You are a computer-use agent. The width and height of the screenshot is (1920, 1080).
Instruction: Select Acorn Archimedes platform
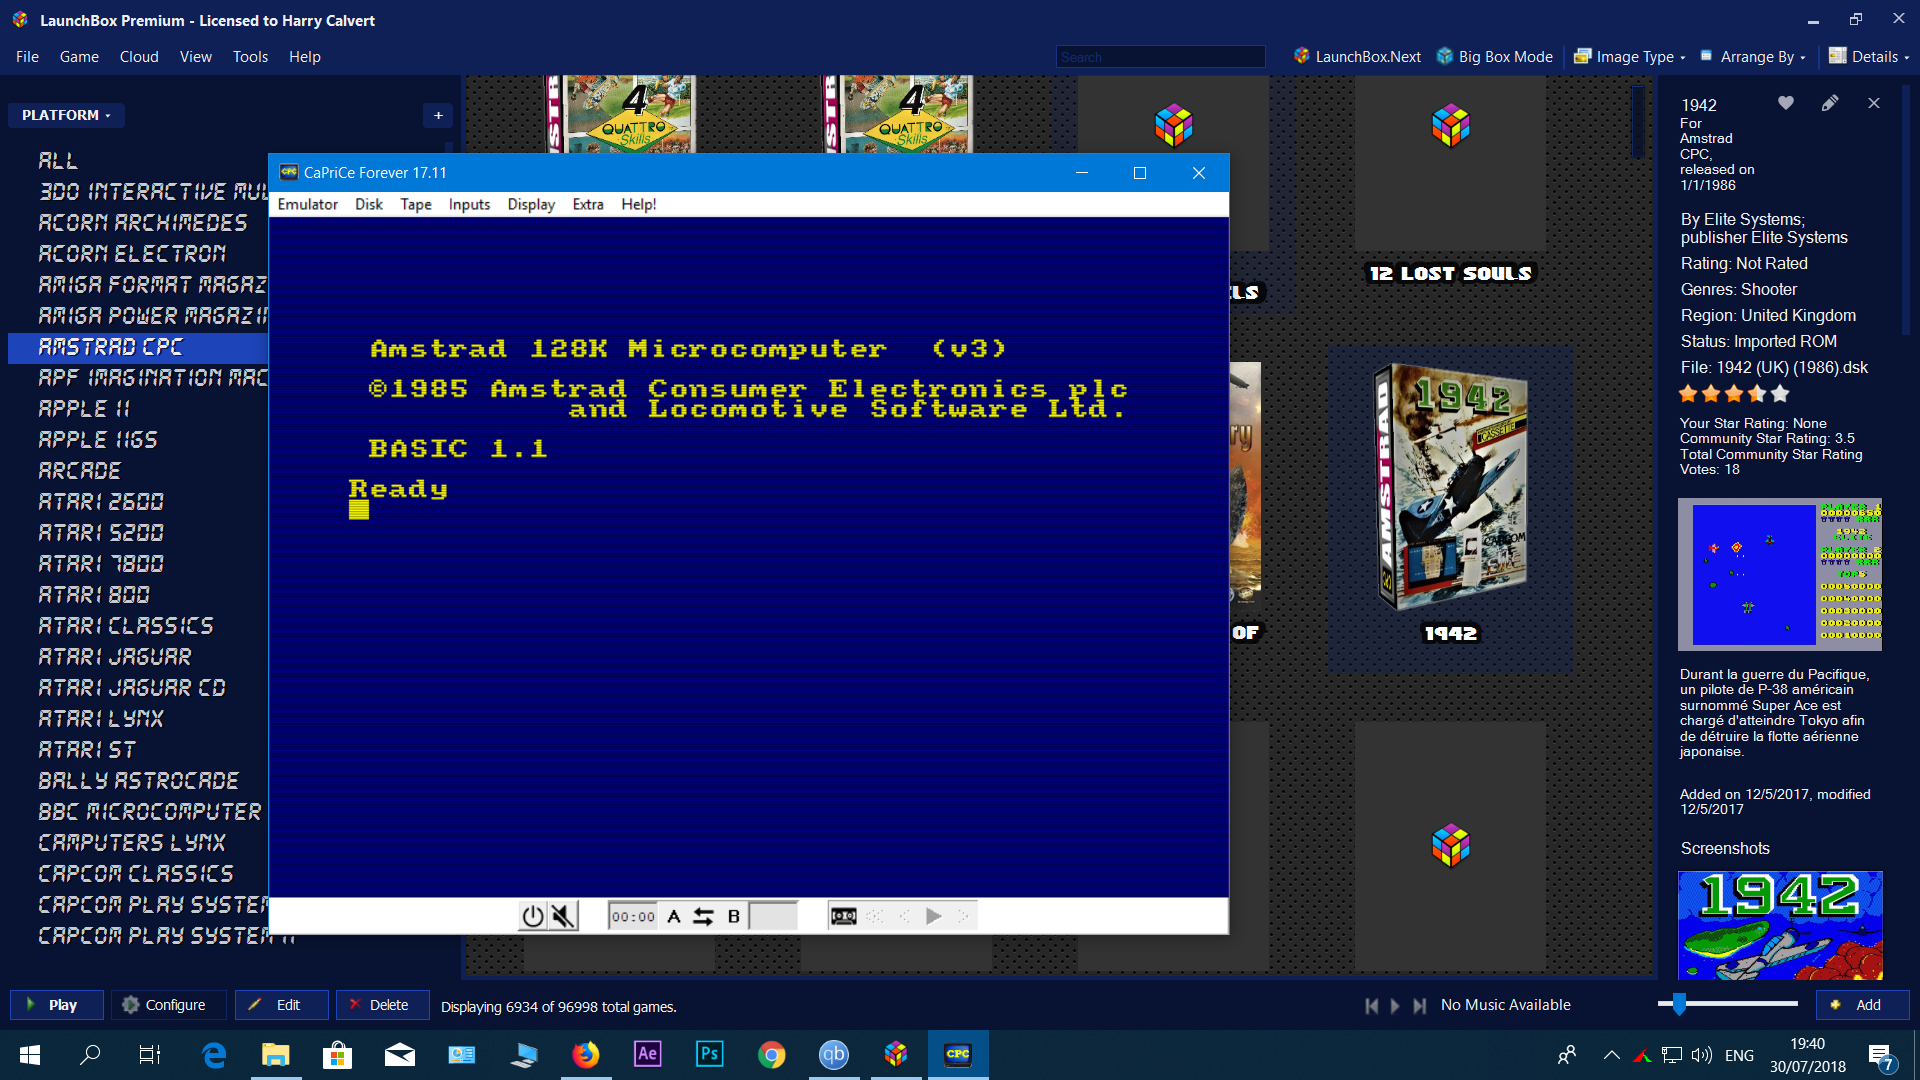[143, 223]
